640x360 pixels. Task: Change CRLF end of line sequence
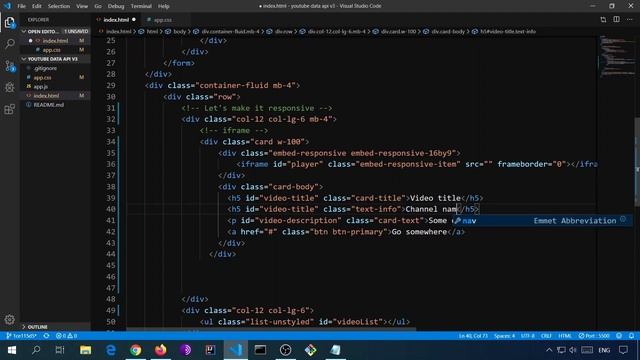pyautogui.click(x=546, y=336)
